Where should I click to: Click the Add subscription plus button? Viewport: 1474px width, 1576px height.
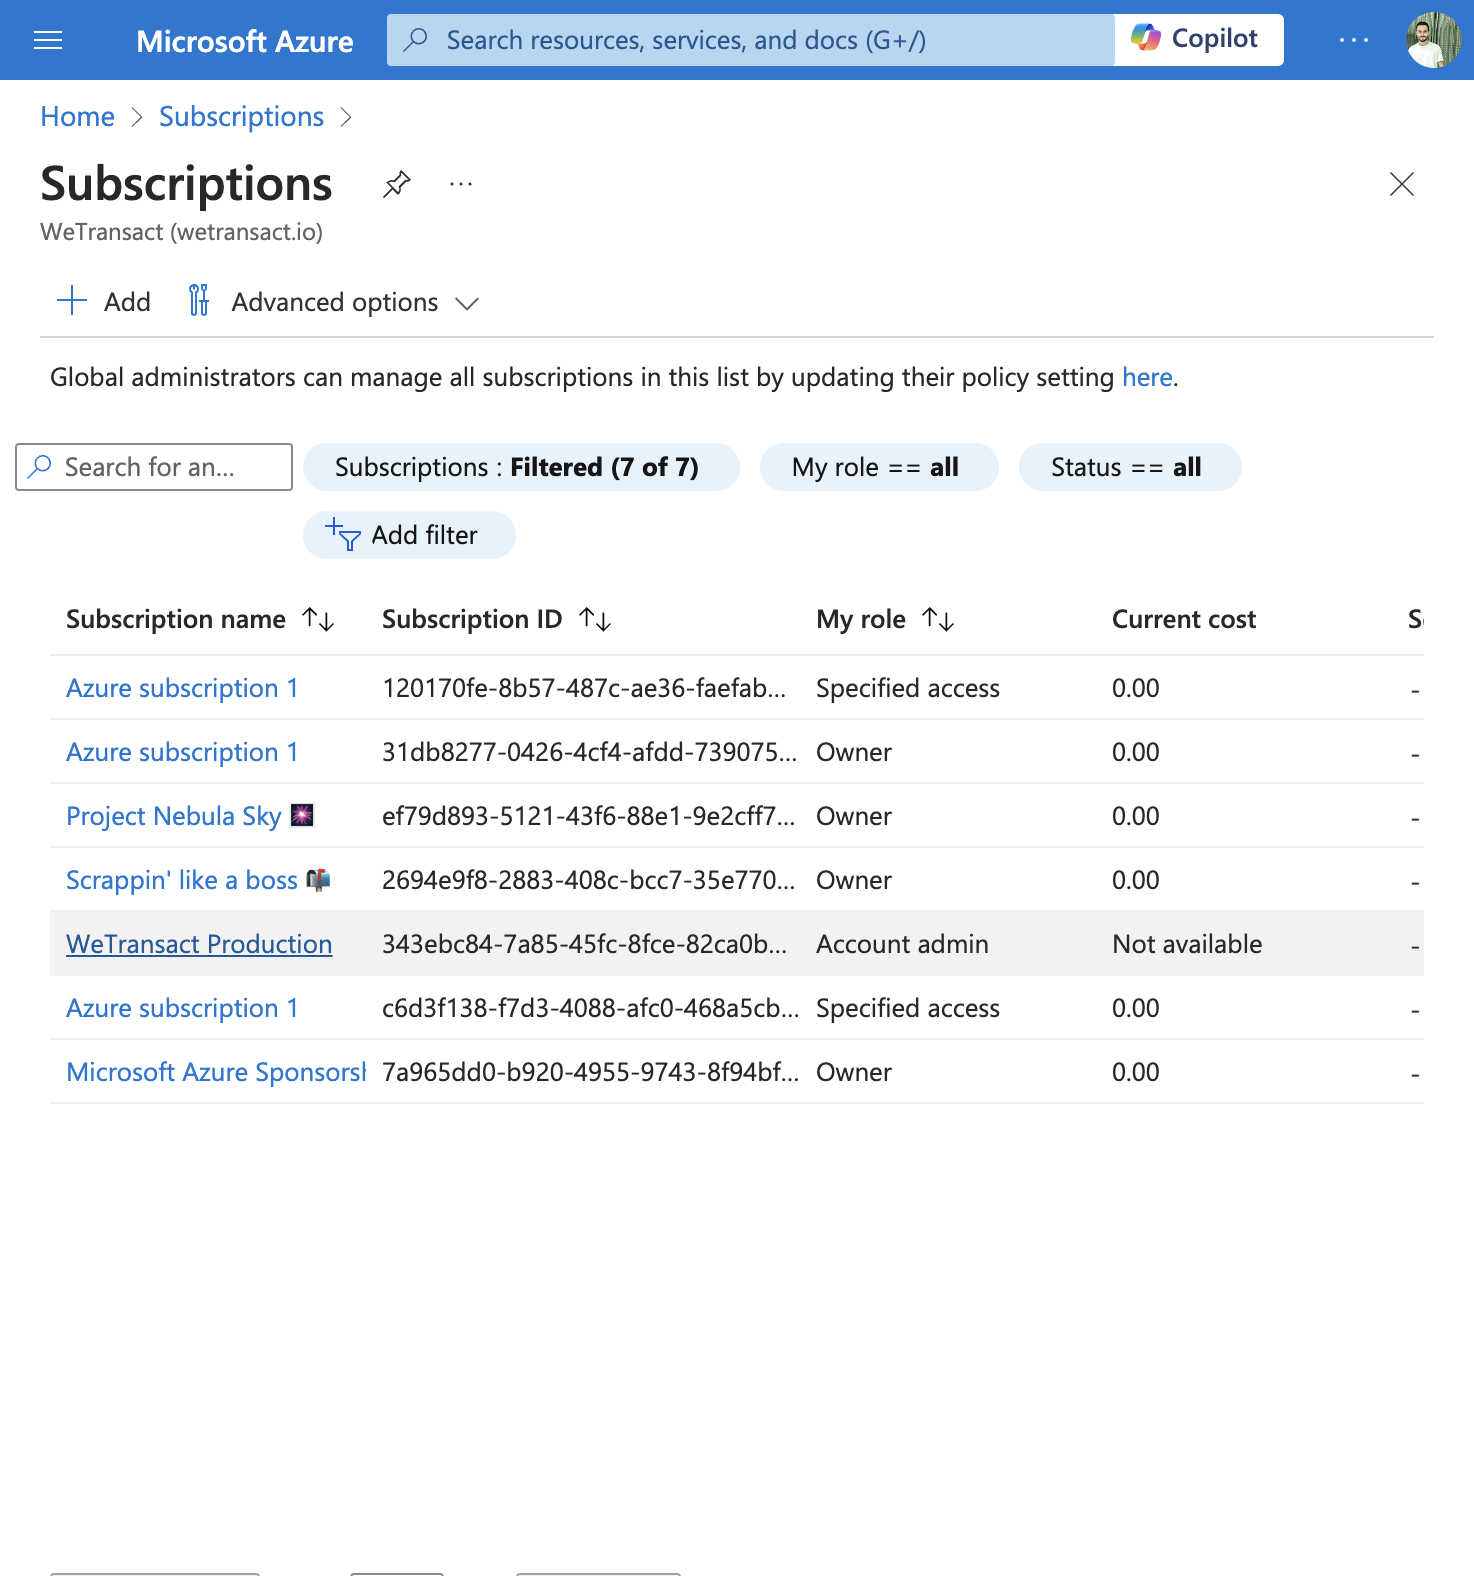point(104,301)
